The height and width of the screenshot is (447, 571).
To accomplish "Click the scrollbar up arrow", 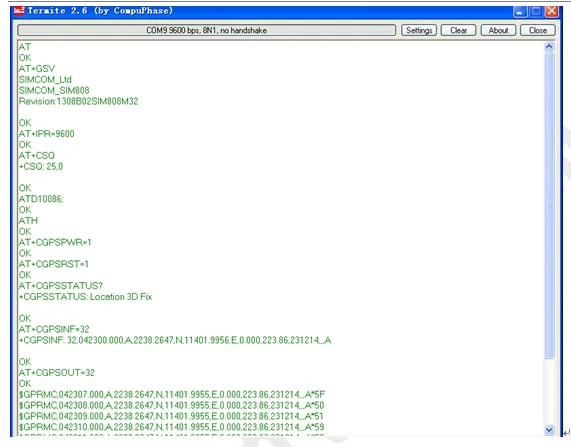I will 549,47.
